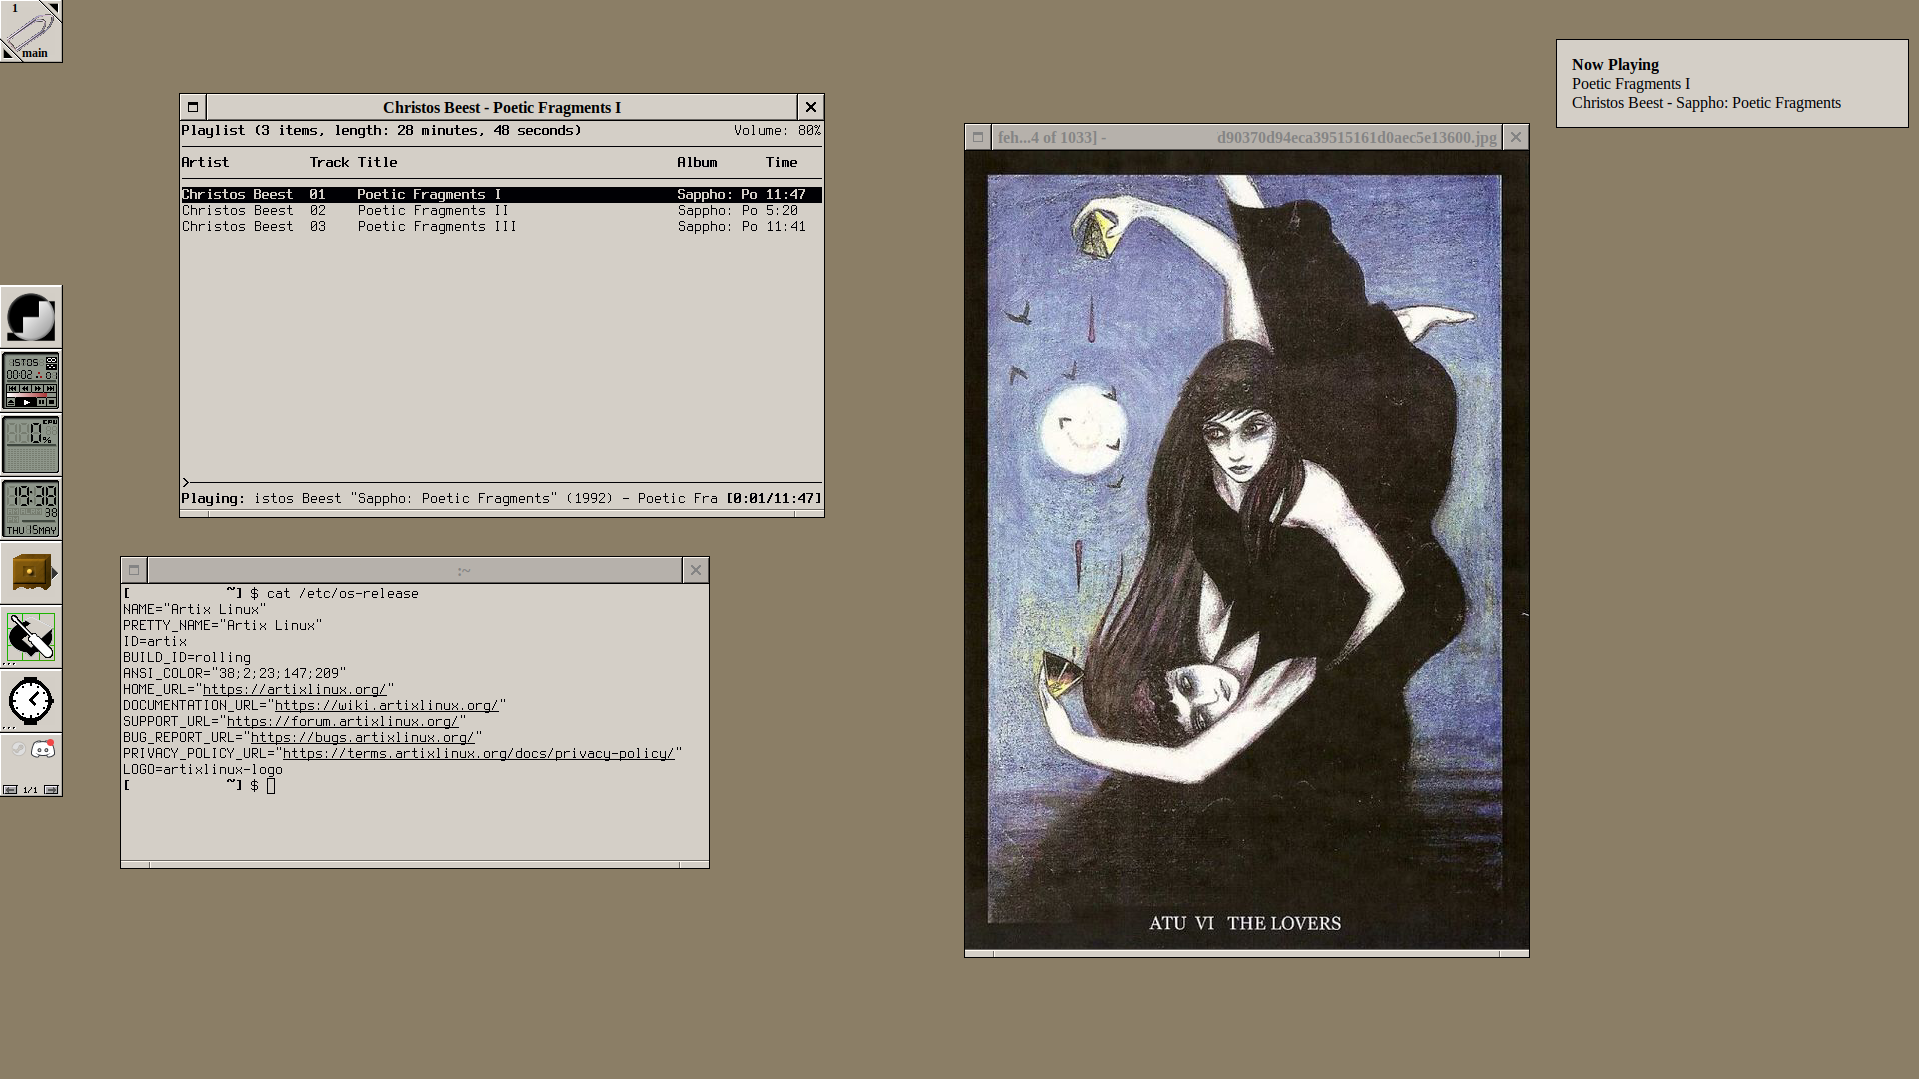This screenshot has width=1919, height=1079.
Task: Stop playback in the music dockapp
Action: [x=51, y=402]
